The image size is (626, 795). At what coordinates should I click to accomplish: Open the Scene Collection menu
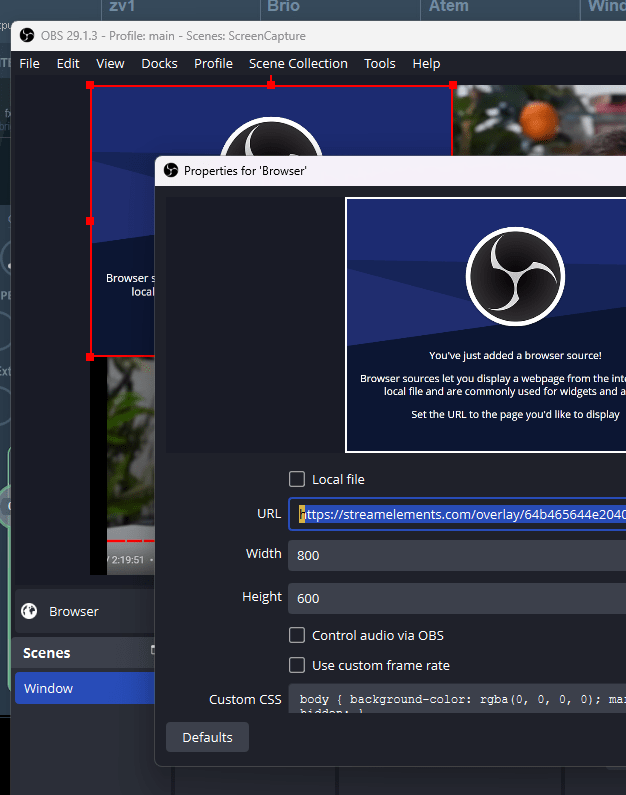coord(298,64)
